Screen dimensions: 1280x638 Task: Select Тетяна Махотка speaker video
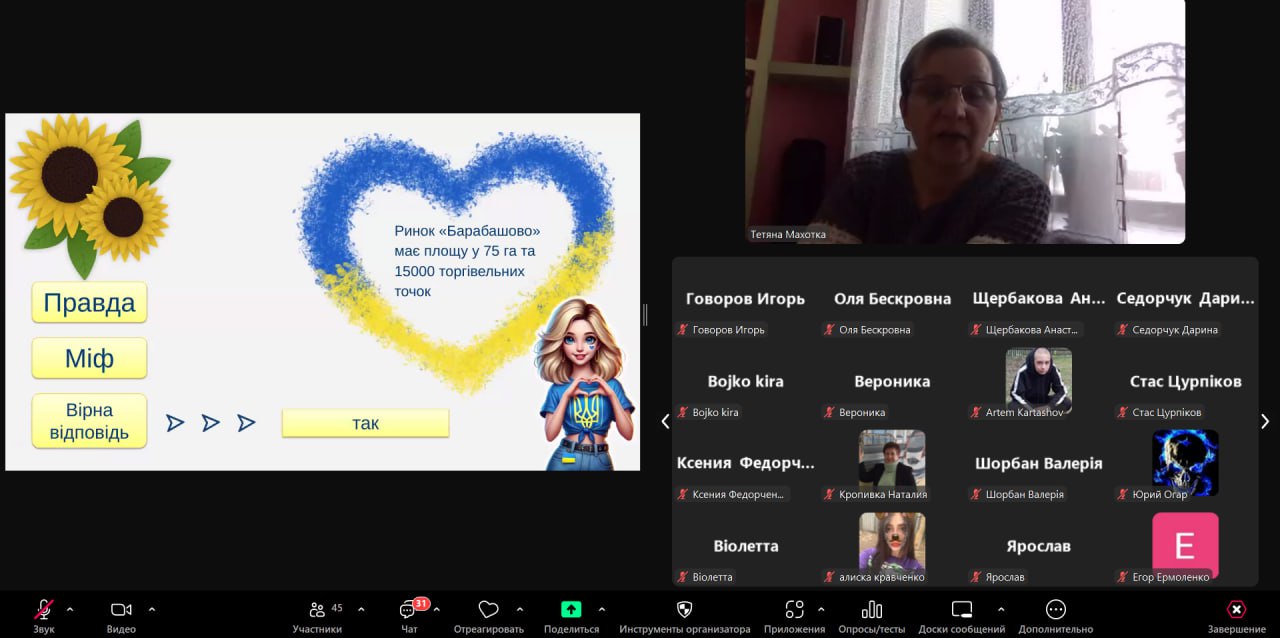click(x=965, y=122)
